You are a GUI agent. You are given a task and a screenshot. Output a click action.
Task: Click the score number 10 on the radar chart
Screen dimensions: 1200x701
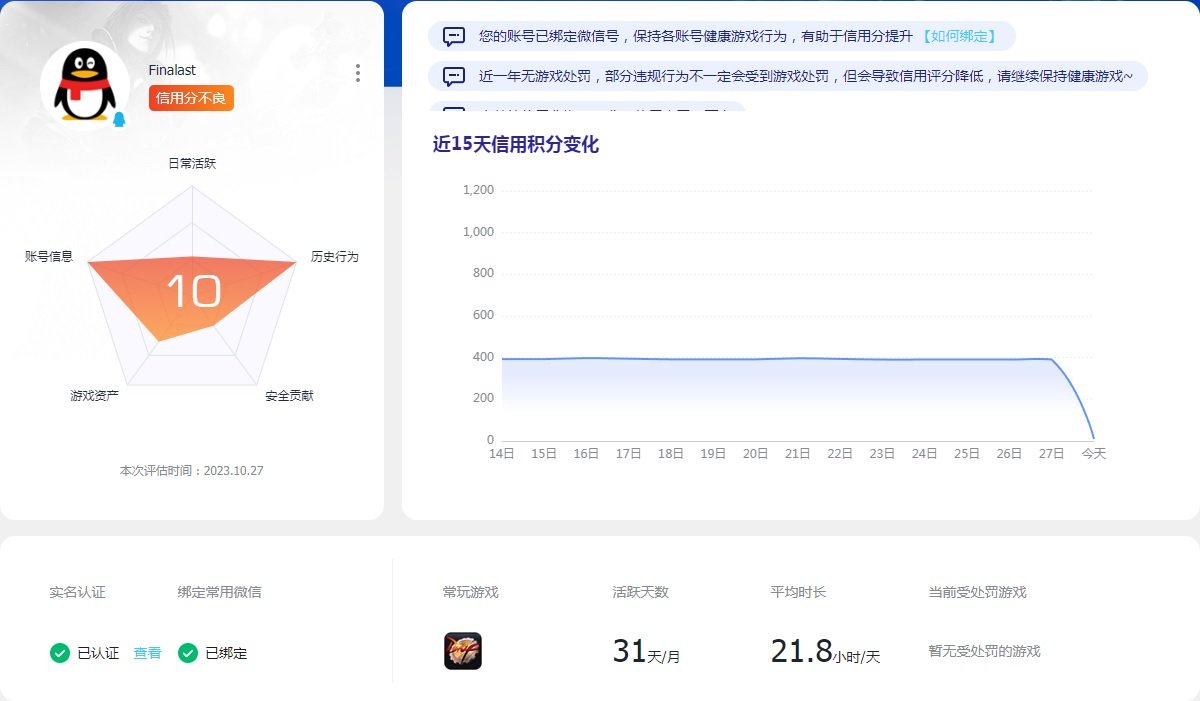(196, 290)
